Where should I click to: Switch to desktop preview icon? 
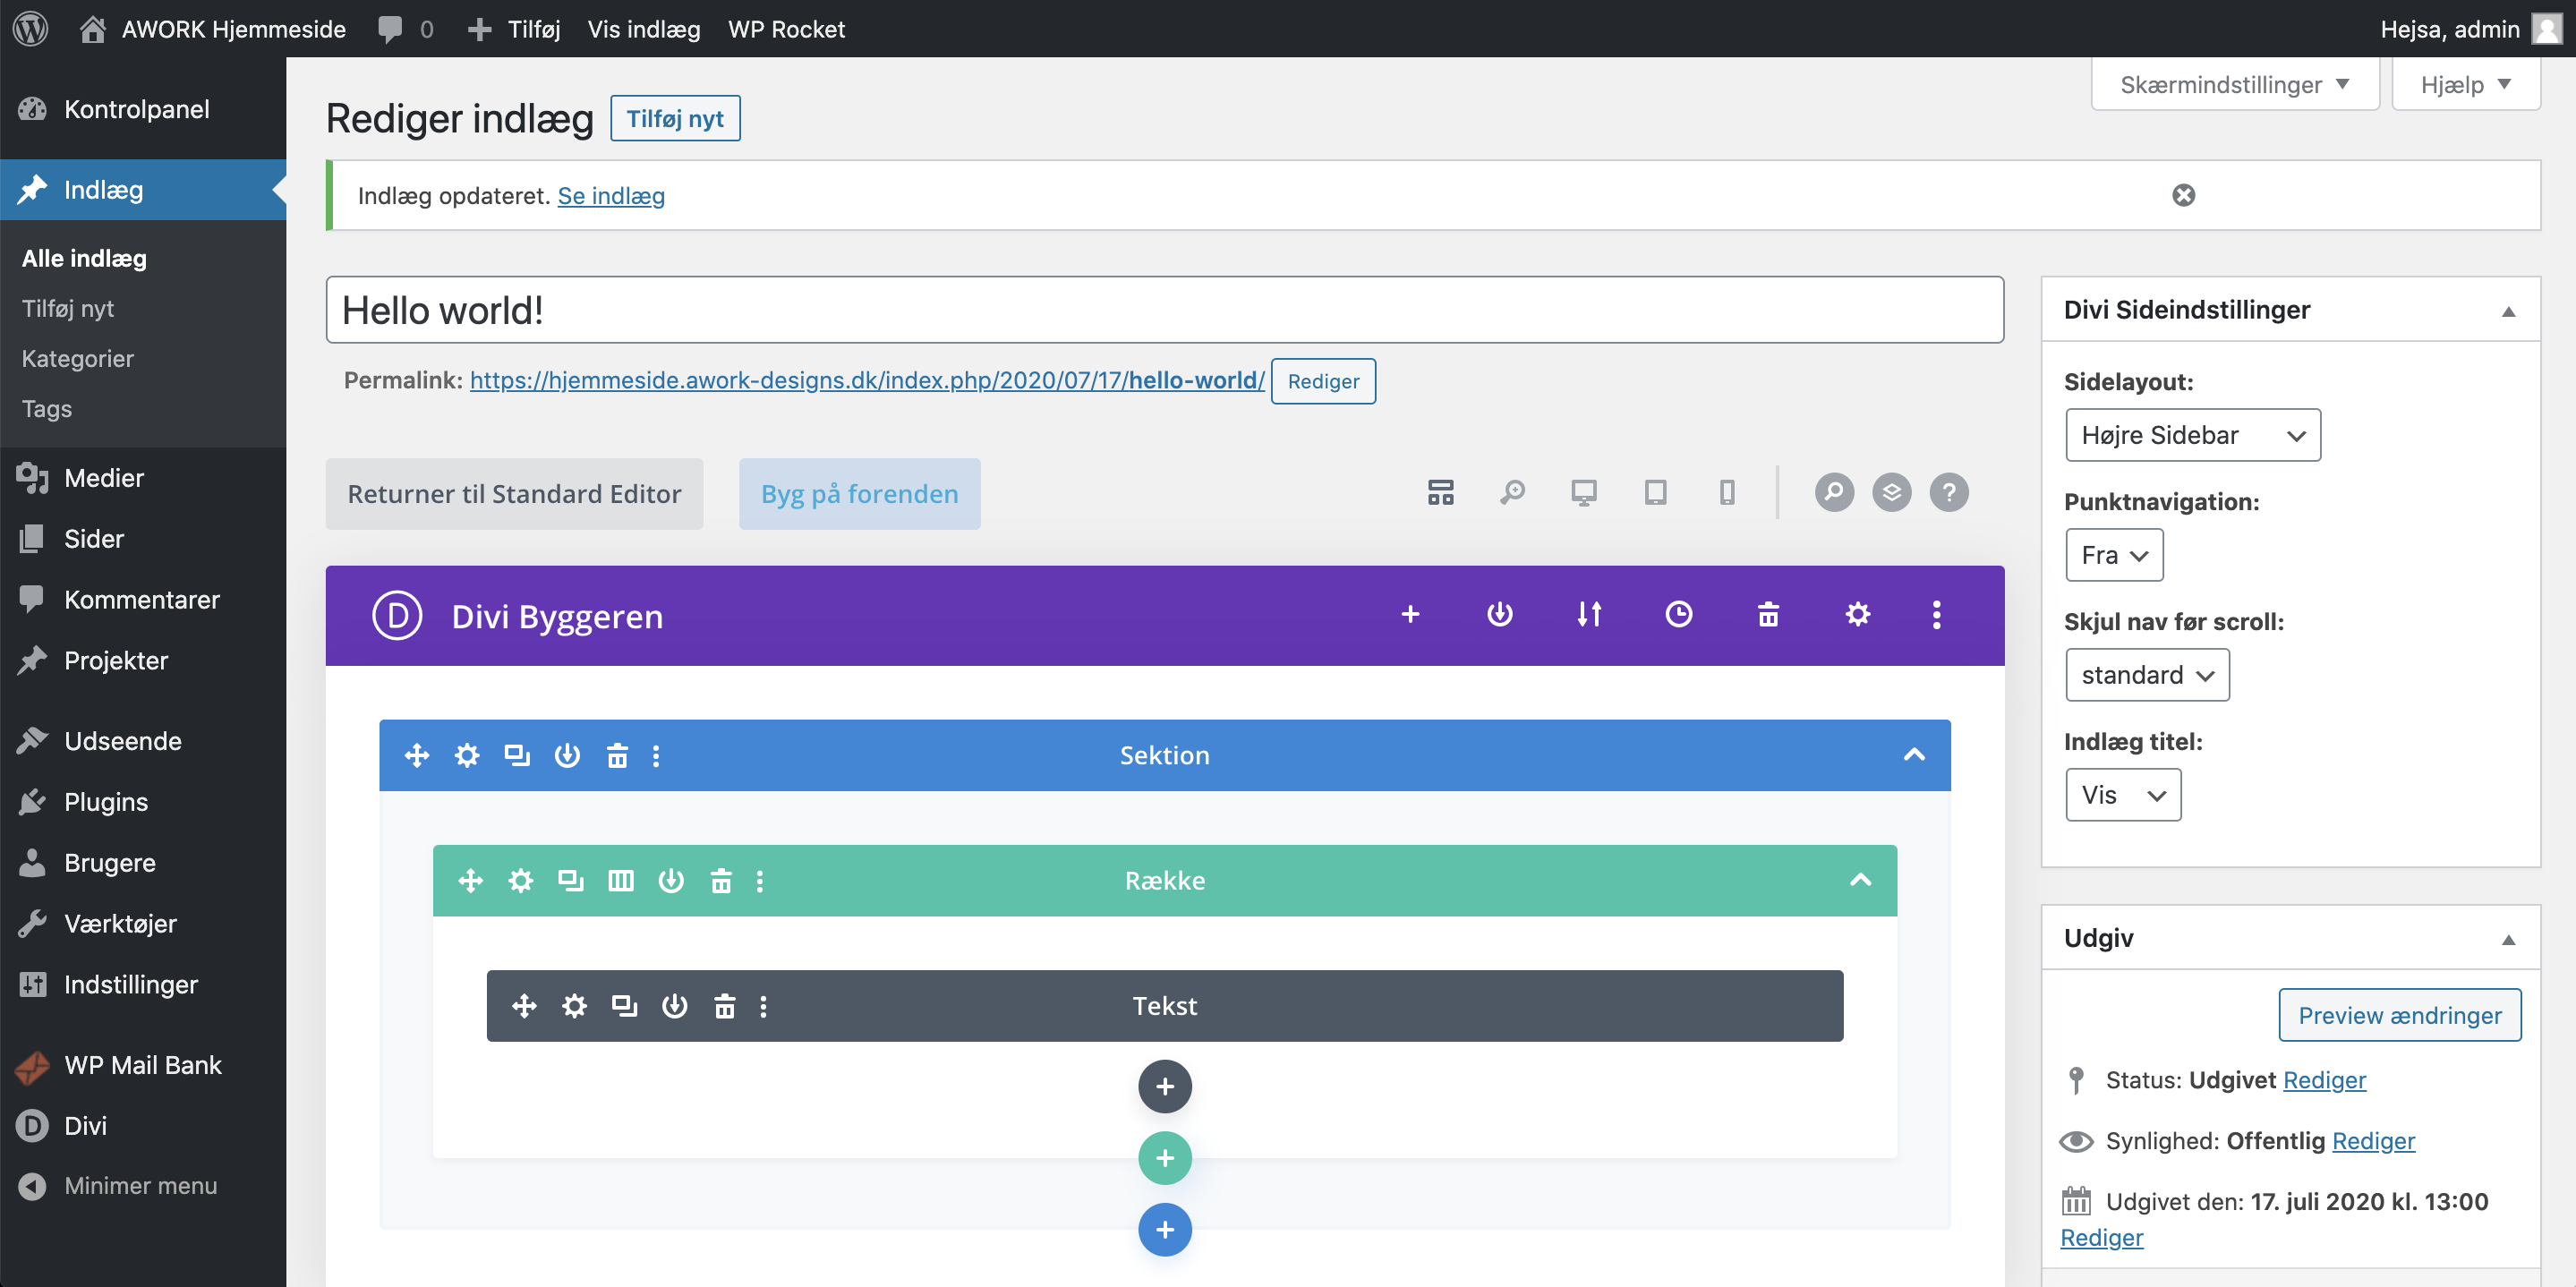1584,492
